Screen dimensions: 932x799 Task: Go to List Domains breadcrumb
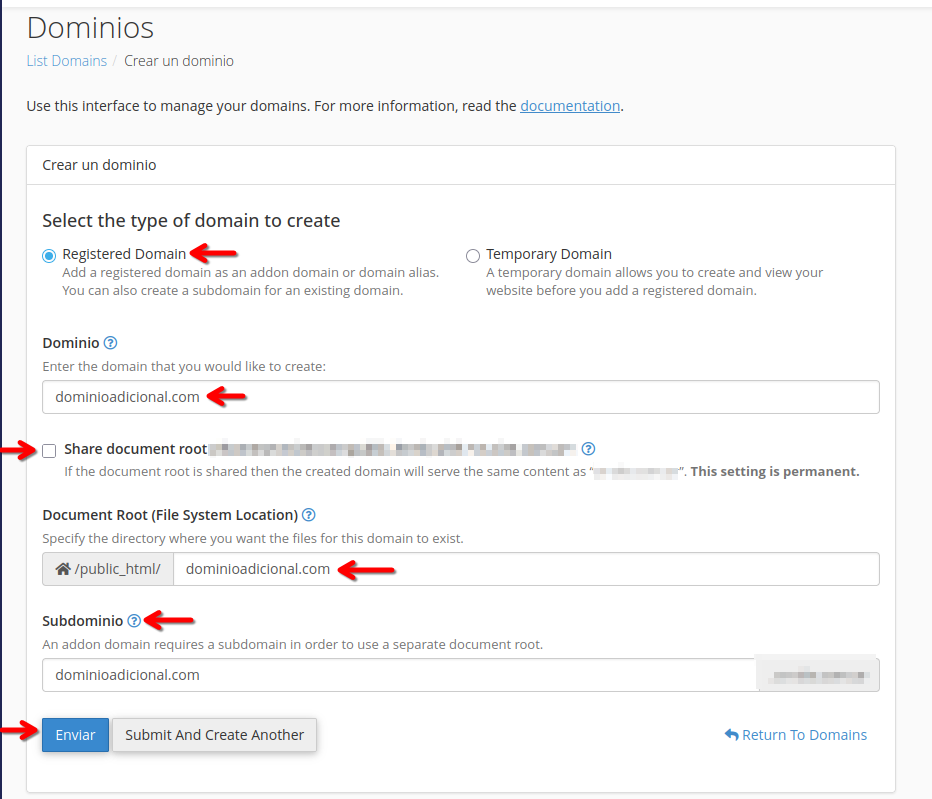click(67, 61)
